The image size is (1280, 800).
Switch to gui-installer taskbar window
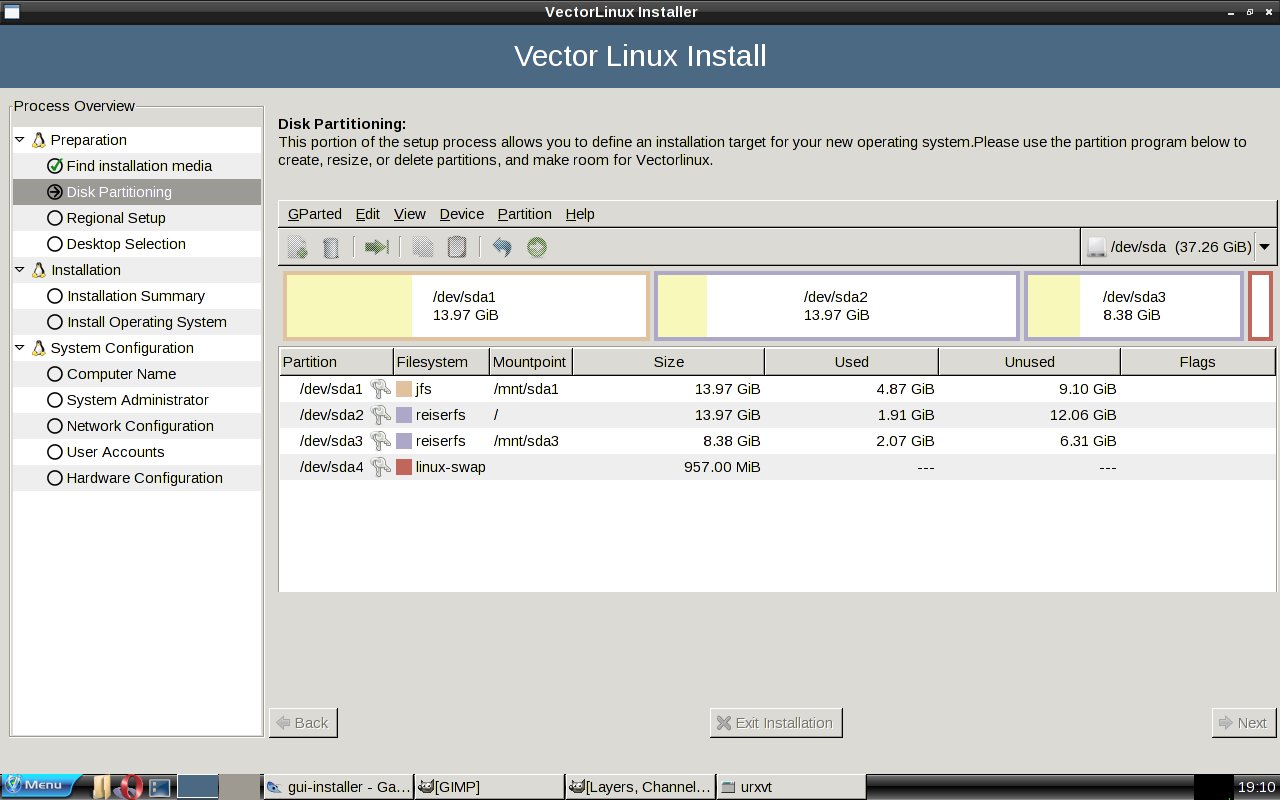click(338, 787)
